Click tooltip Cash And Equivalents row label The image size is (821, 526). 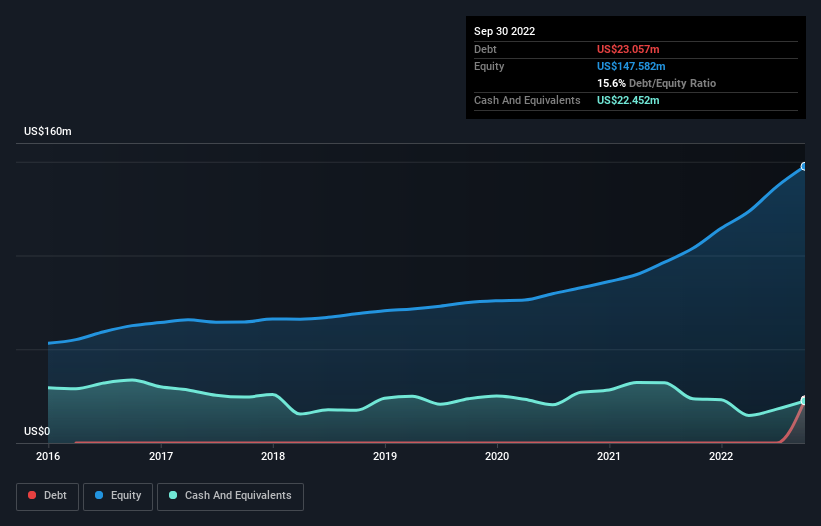[527, 100]
